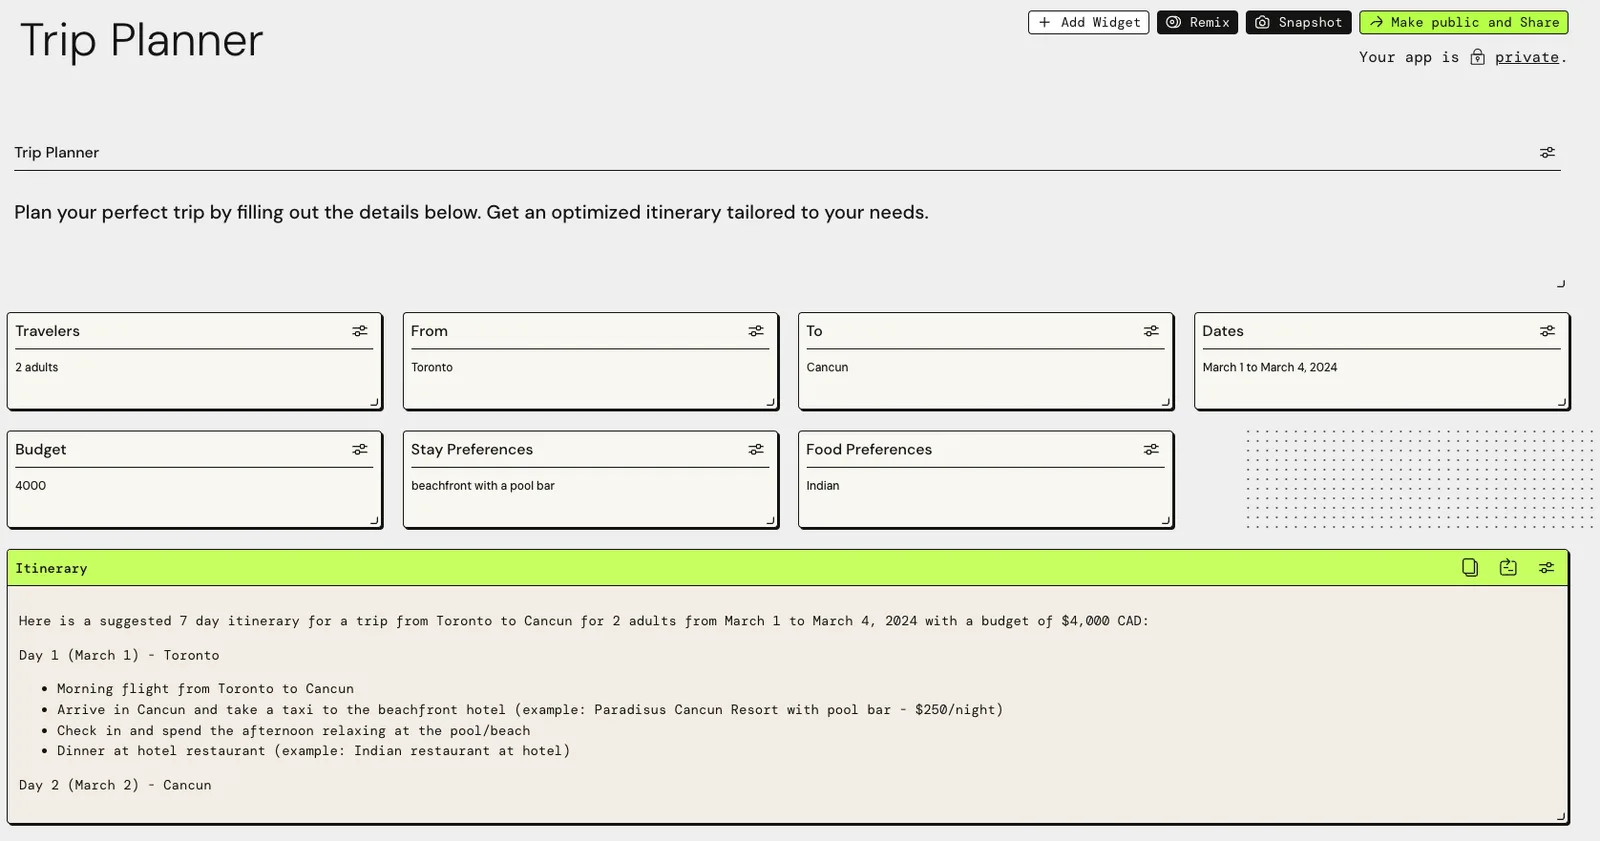Open settings for the To widget
This screenshot has width=1600, height=841.
(x=1151, y=331)
